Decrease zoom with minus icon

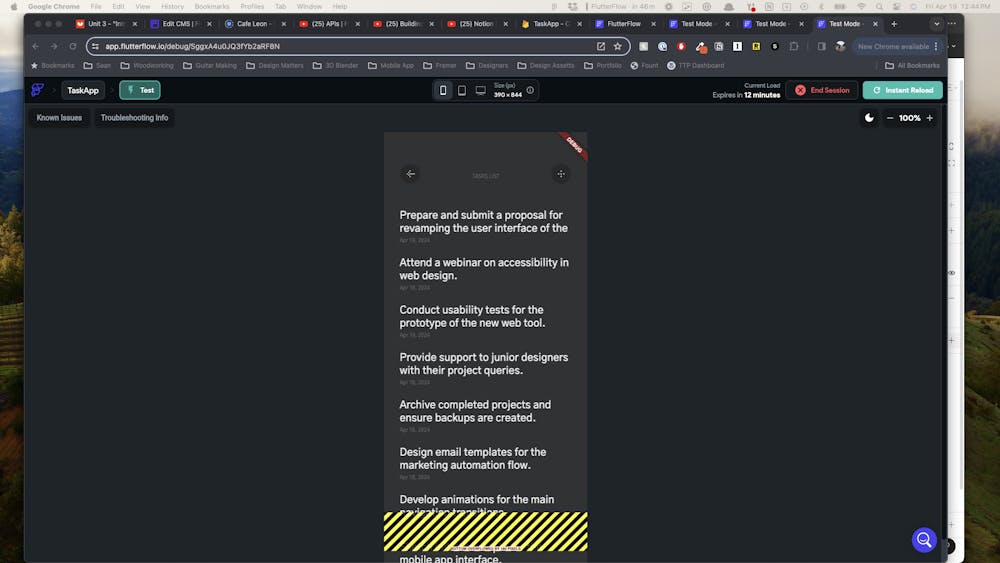pyautogui.click(x=890, y=118)
